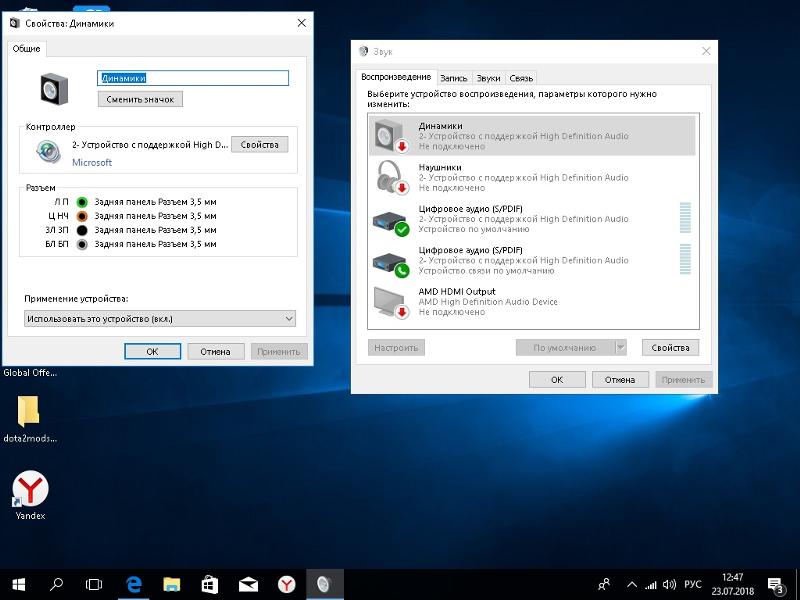800x600 pixels.
Task: Click 'Устройство по умолчанию' status text
Action: pos(474,229)
